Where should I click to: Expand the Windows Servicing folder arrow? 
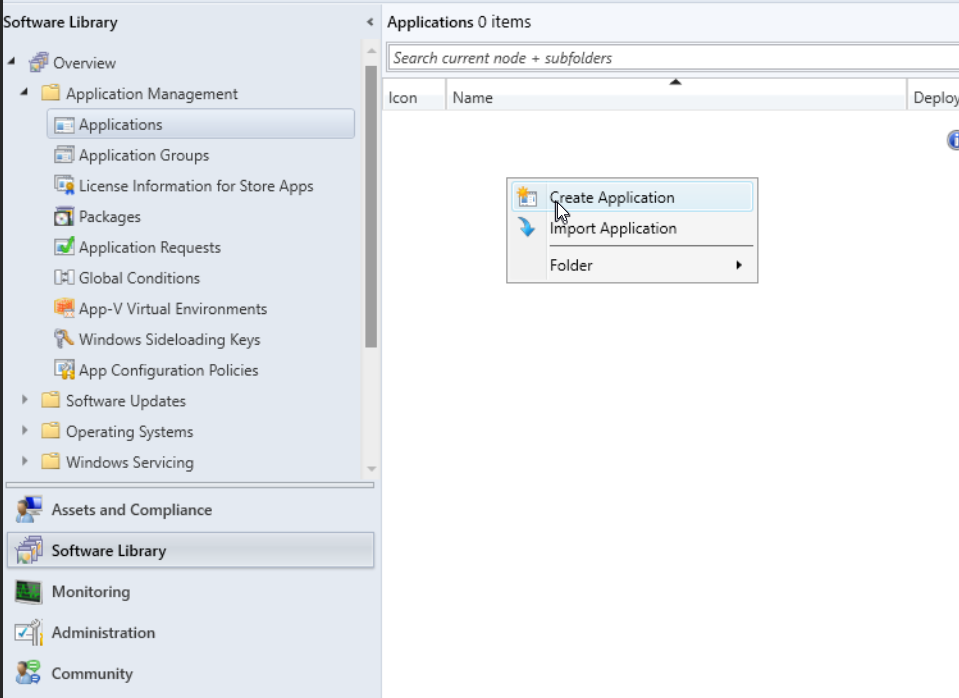click(x=25, y=462)
